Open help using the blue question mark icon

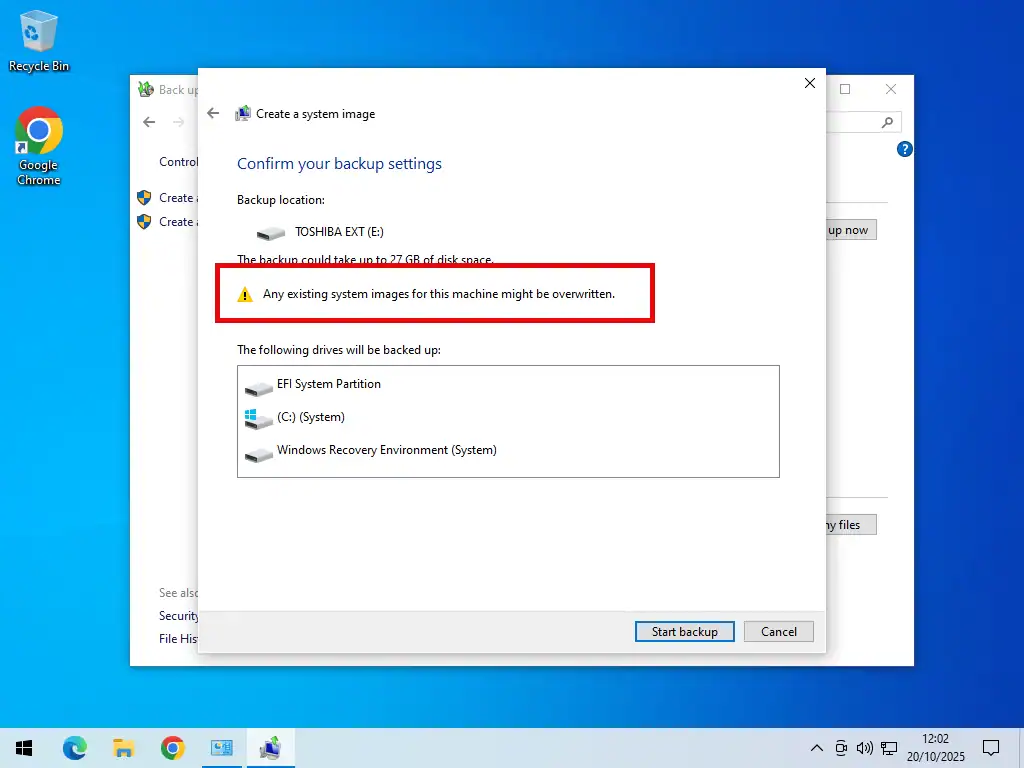[x=904, y=149]
